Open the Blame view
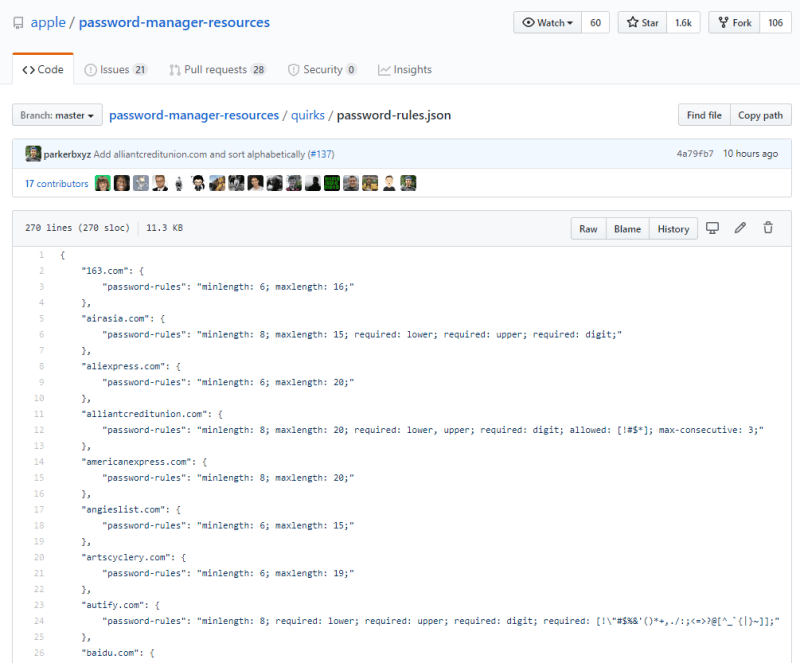Viewport: 800px width, 663px height. click(627, 229)
